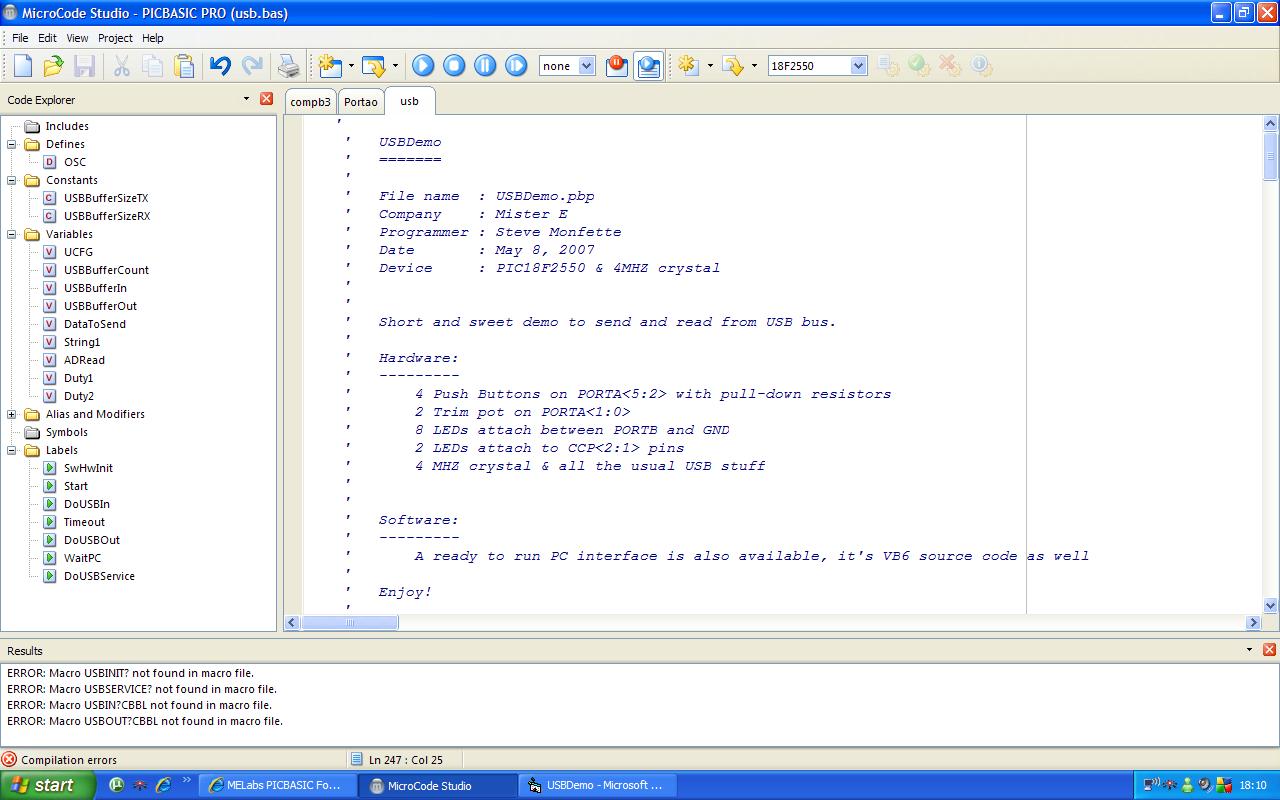1280x800 pixels.
Task: Click the disabled green check toolbar icon
Action: pos(919,66)
